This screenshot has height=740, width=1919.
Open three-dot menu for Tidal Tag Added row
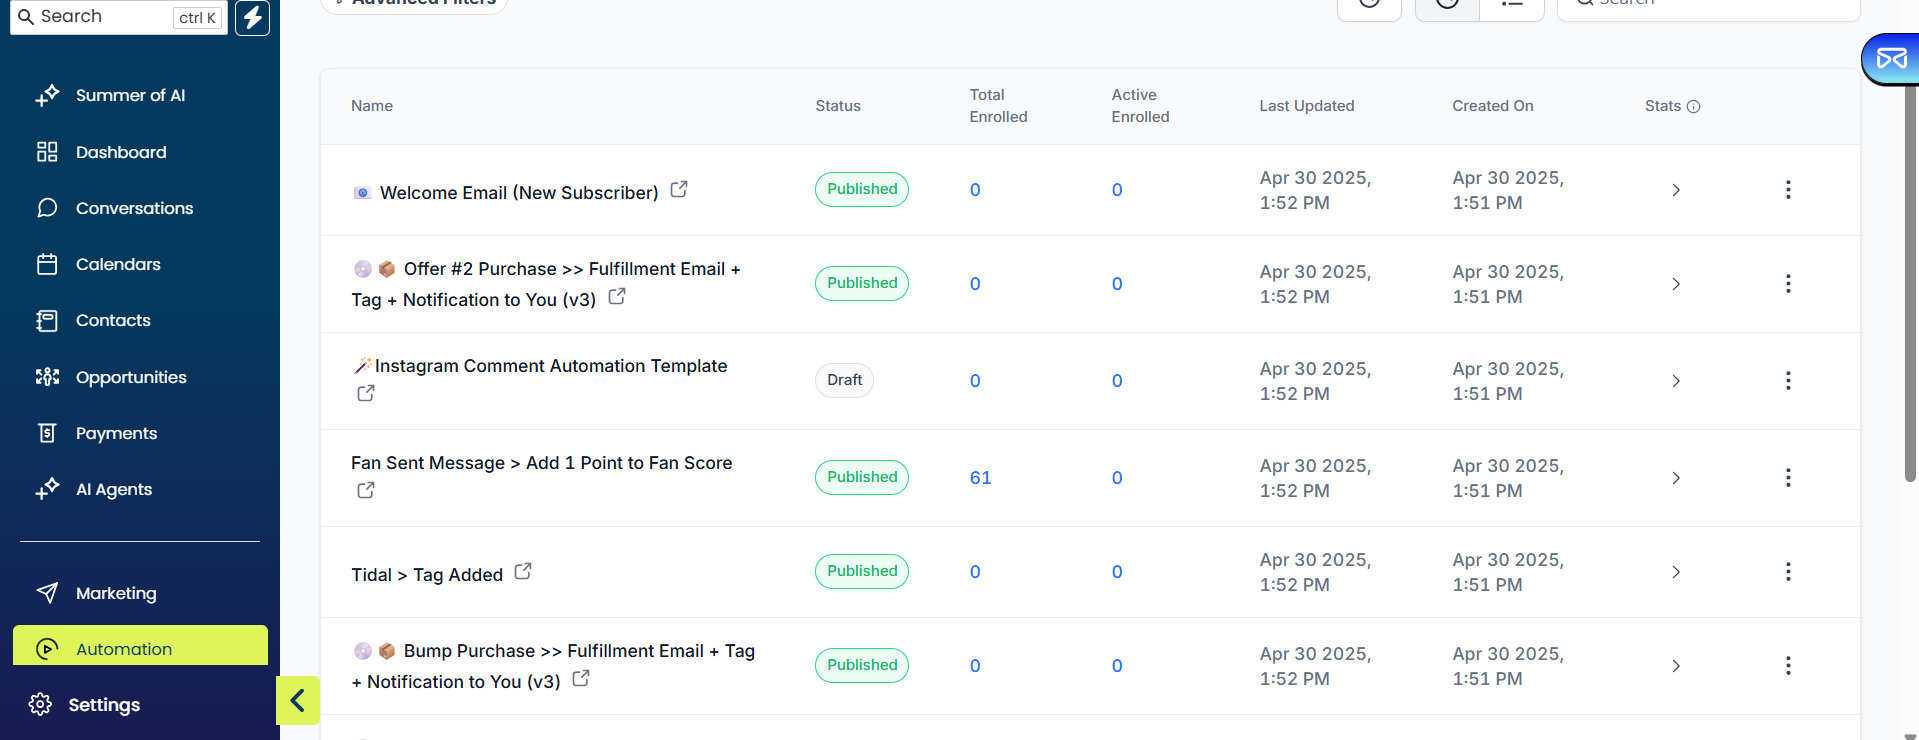click(1788, 572)
